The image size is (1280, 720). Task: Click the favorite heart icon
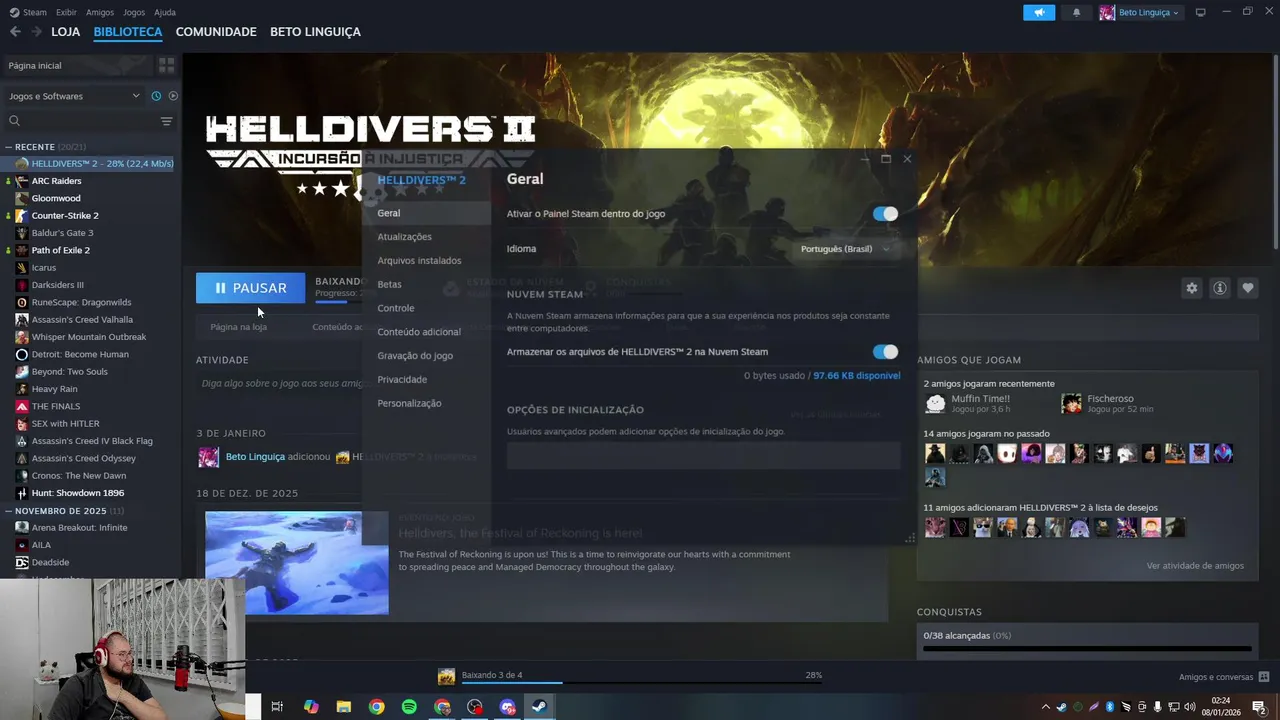tap(1247, 288)
